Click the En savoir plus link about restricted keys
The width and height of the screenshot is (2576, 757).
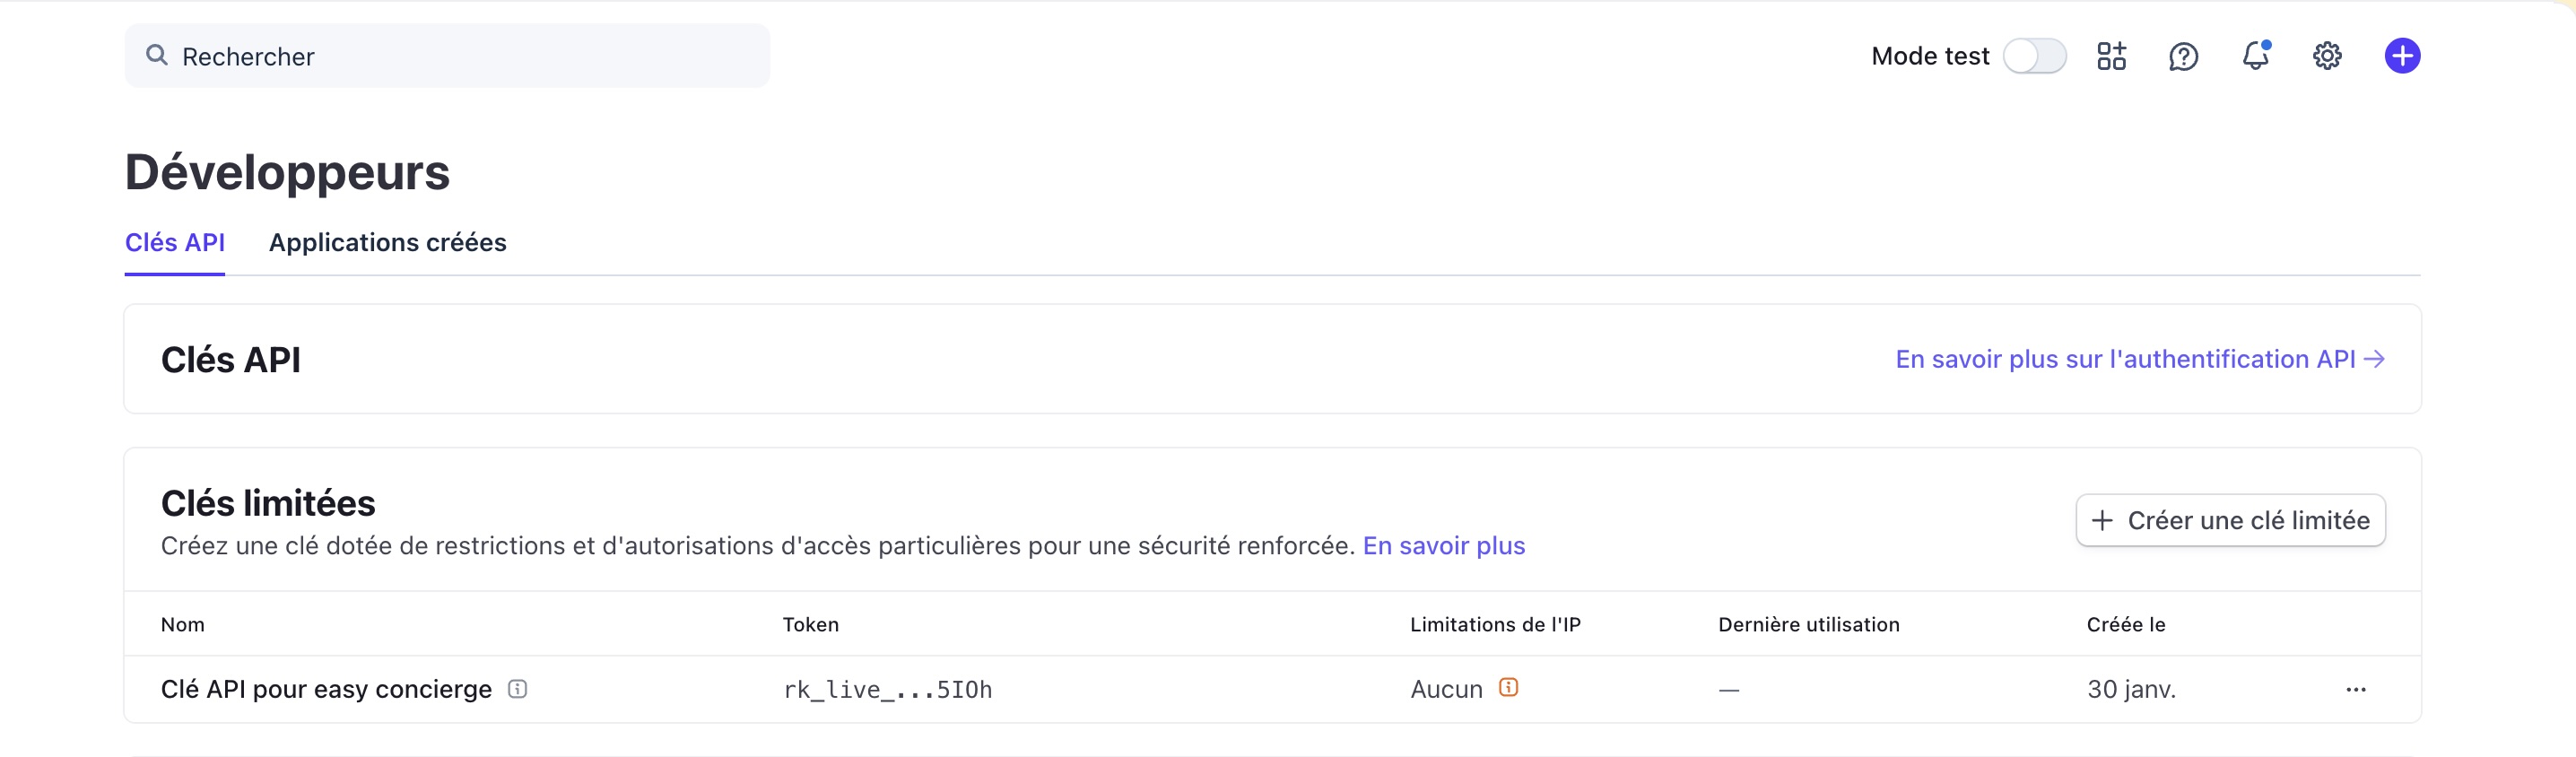click(1443, 546)
